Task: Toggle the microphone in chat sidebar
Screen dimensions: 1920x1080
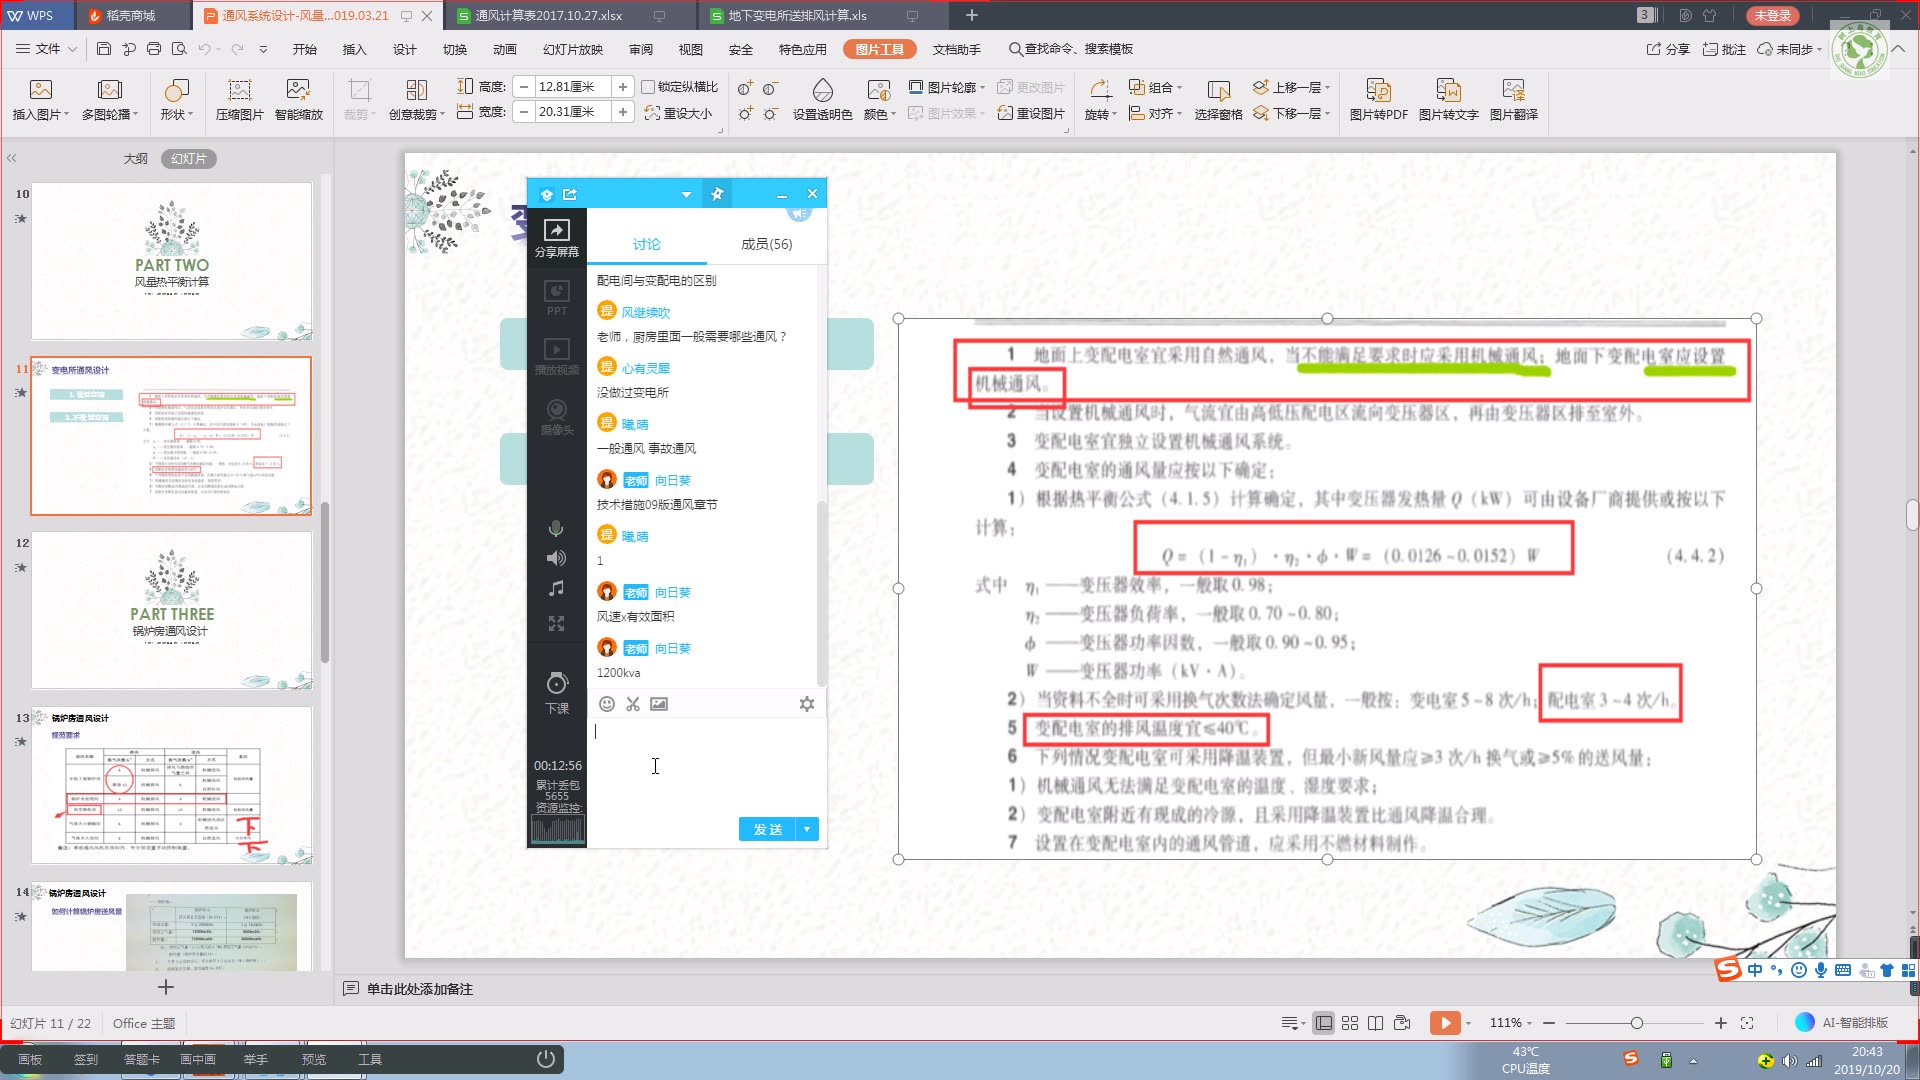Action: [x=556, y=528]
